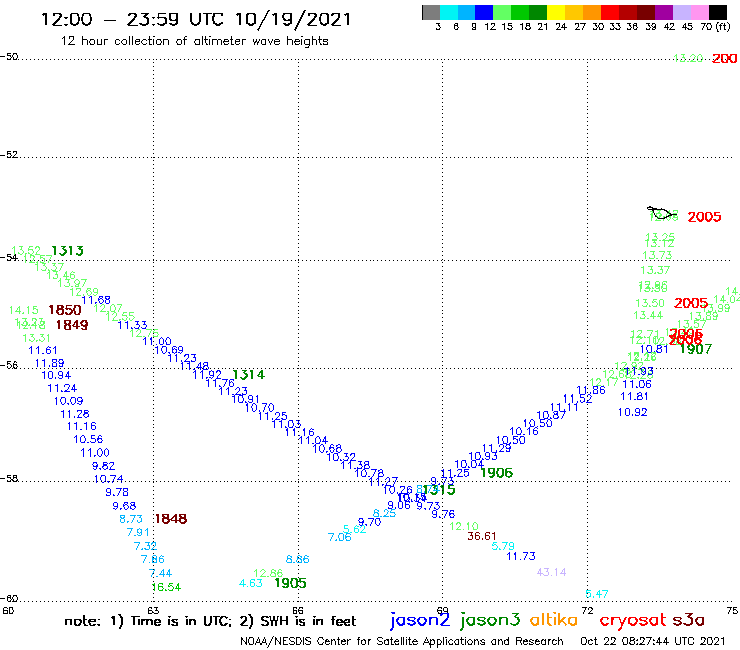The height and width of the screenshot is (650, 740).
Task: Click the 'cryosat' satellite label
Action: (x=633, y=621)
